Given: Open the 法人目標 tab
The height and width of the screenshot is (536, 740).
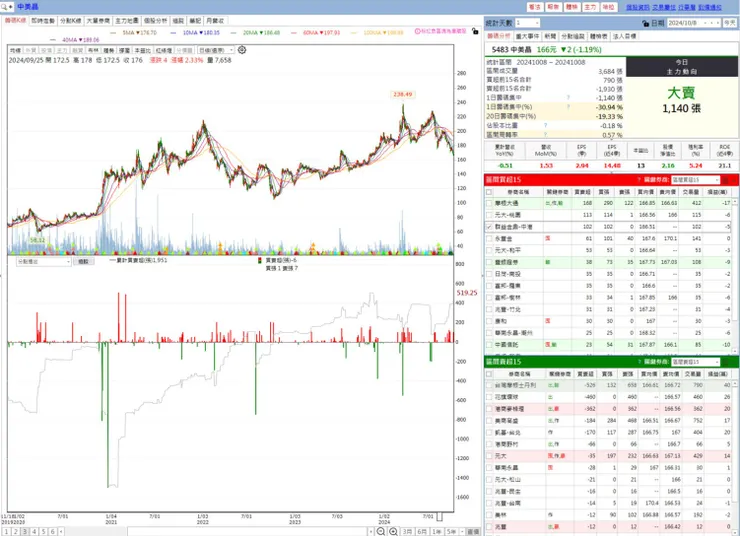Looking at the screenshot, I should (x=624, y=36).
